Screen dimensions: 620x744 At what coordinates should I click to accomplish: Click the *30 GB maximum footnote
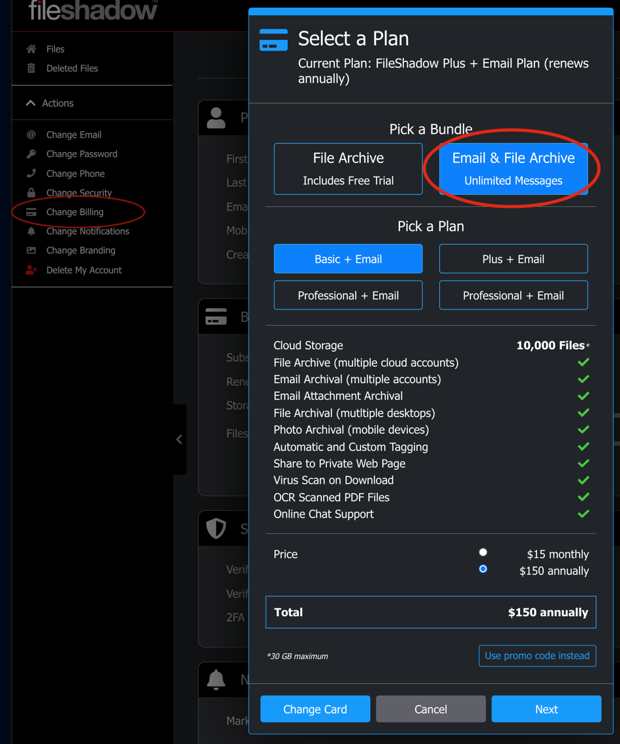tap(297, 656)
